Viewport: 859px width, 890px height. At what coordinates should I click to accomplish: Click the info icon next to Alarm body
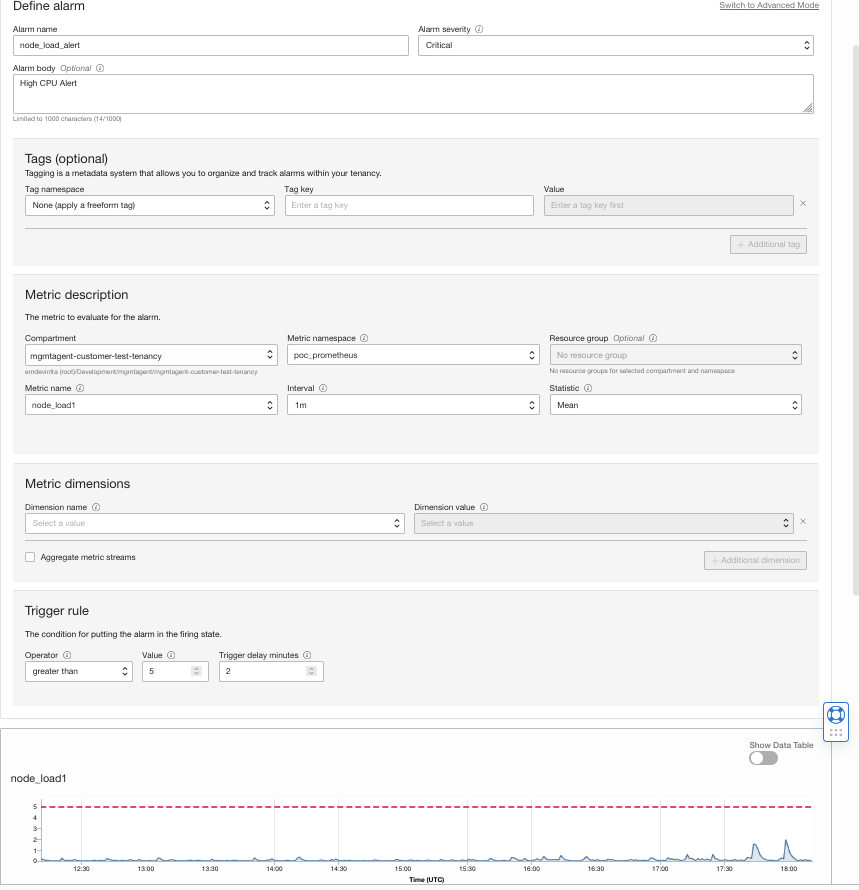(x=100, y=68)
